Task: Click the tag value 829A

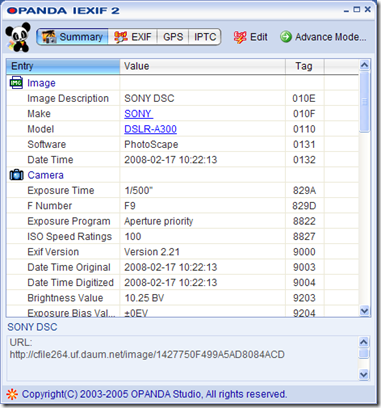Action: 304,190
